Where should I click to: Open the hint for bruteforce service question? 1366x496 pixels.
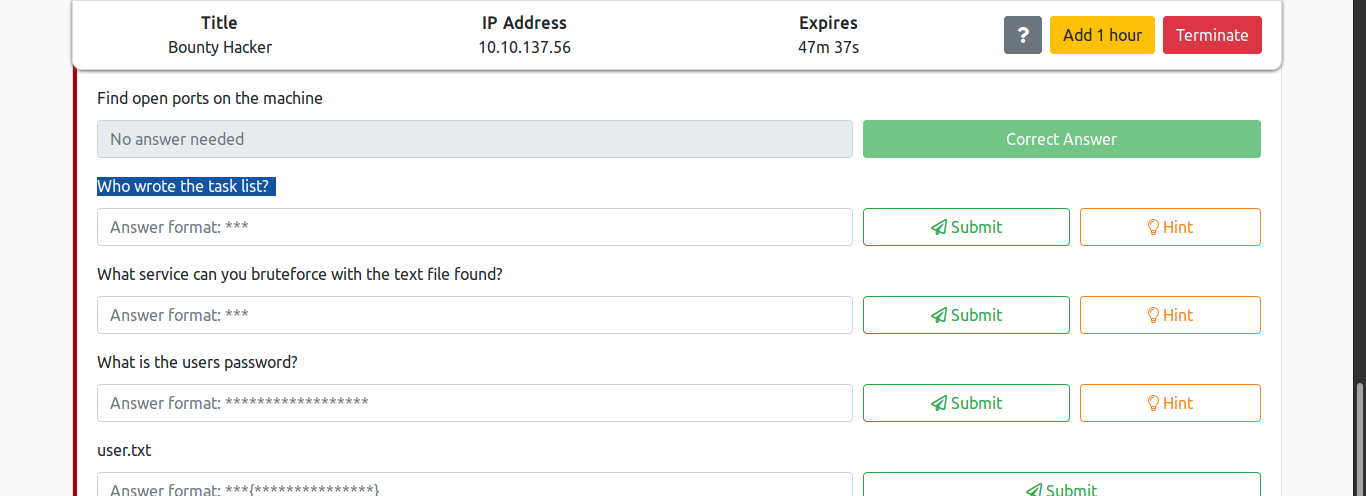1170,315
